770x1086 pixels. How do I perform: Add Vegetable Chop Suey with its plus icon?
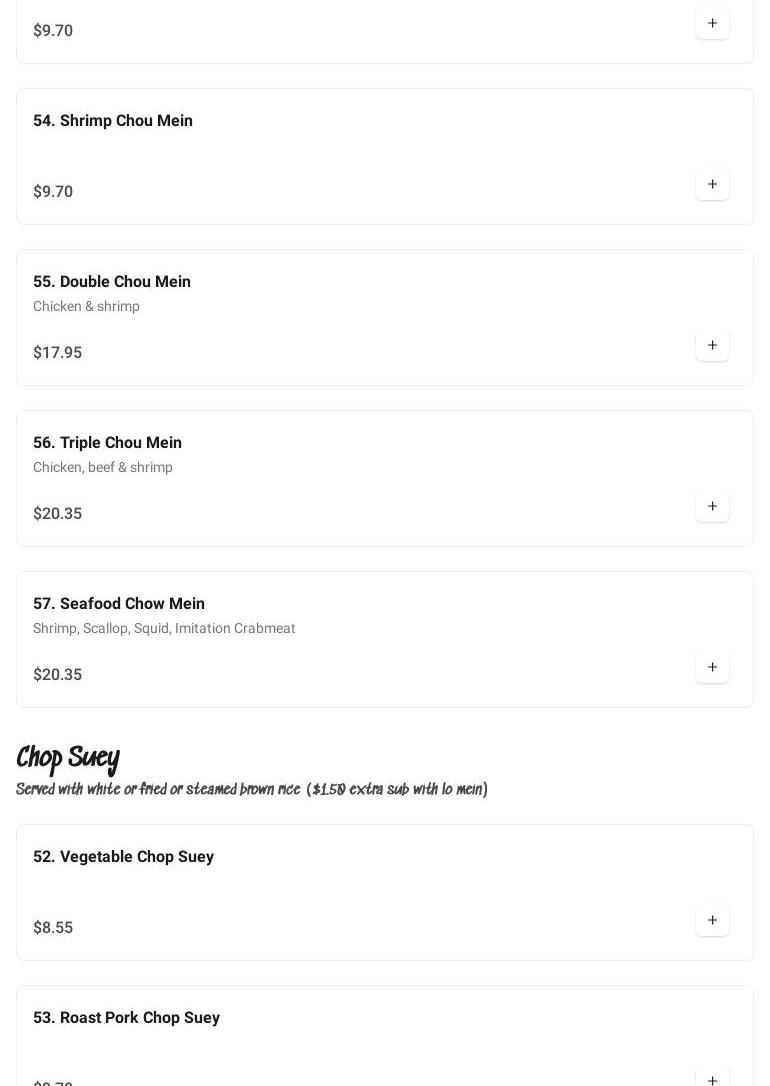click(712, 921)
